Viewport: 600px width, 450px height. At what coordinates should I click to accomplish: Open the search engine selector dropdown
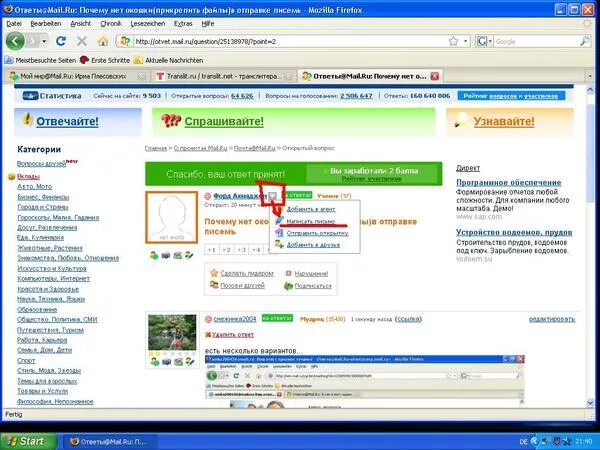[484, 41]
